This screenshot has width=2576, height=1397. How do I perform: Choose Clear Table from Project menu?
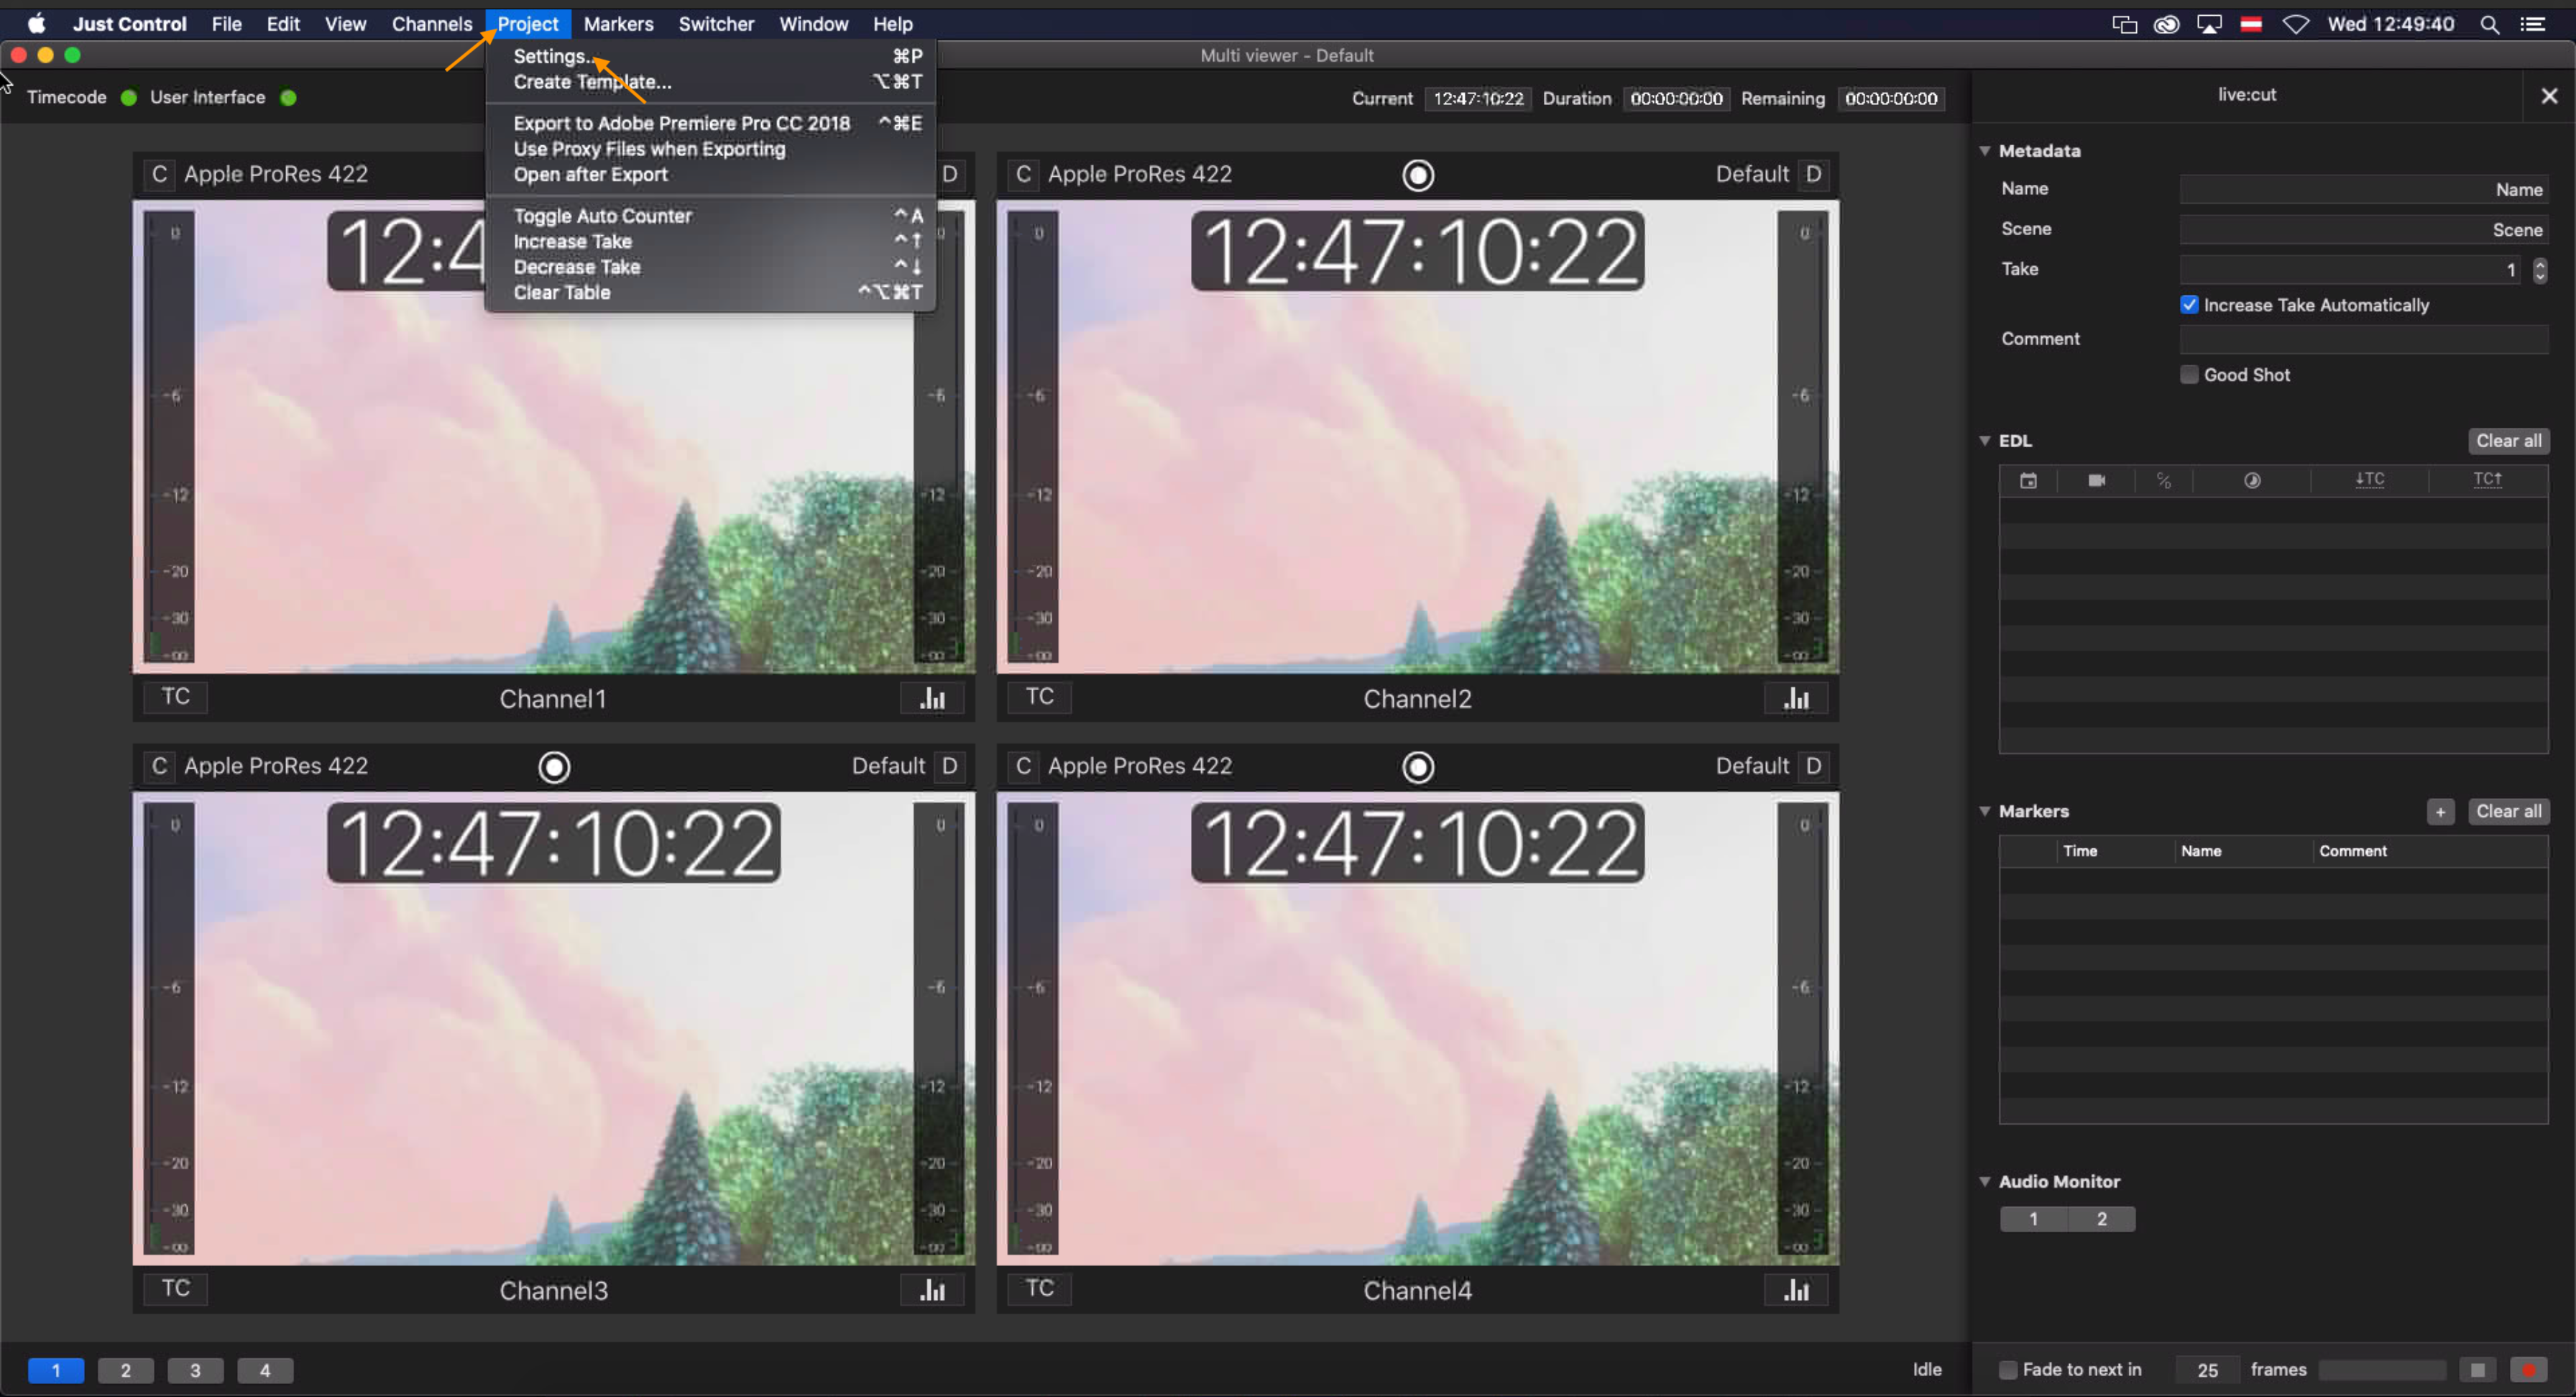tap(711, 293)
